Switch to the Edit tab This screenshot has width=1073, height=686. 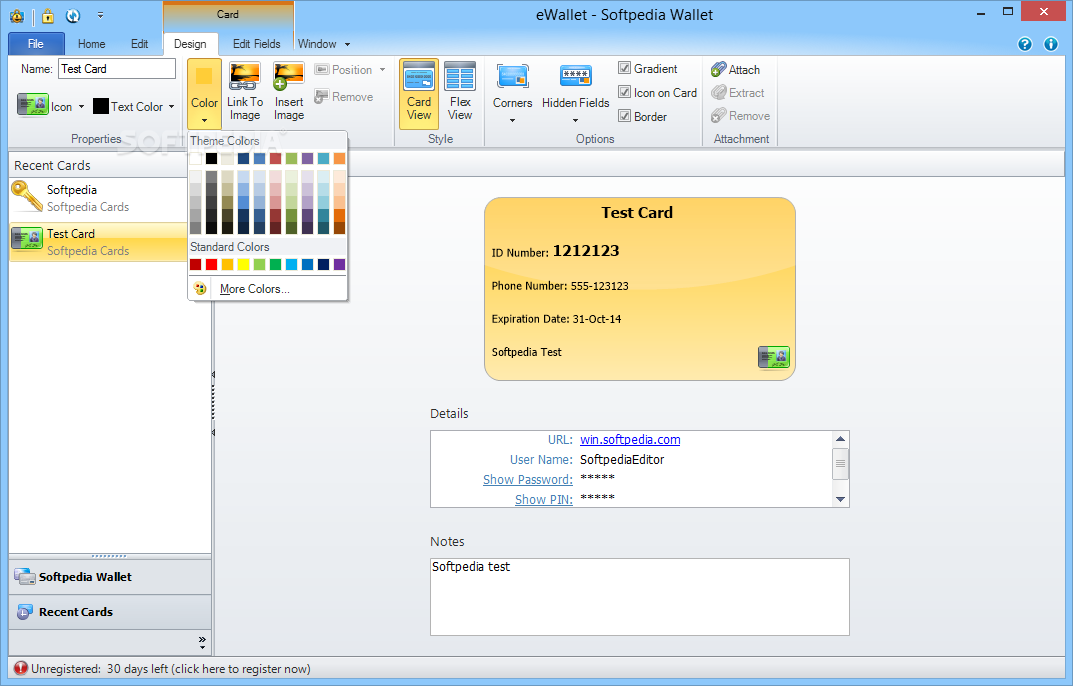[140, 44]
